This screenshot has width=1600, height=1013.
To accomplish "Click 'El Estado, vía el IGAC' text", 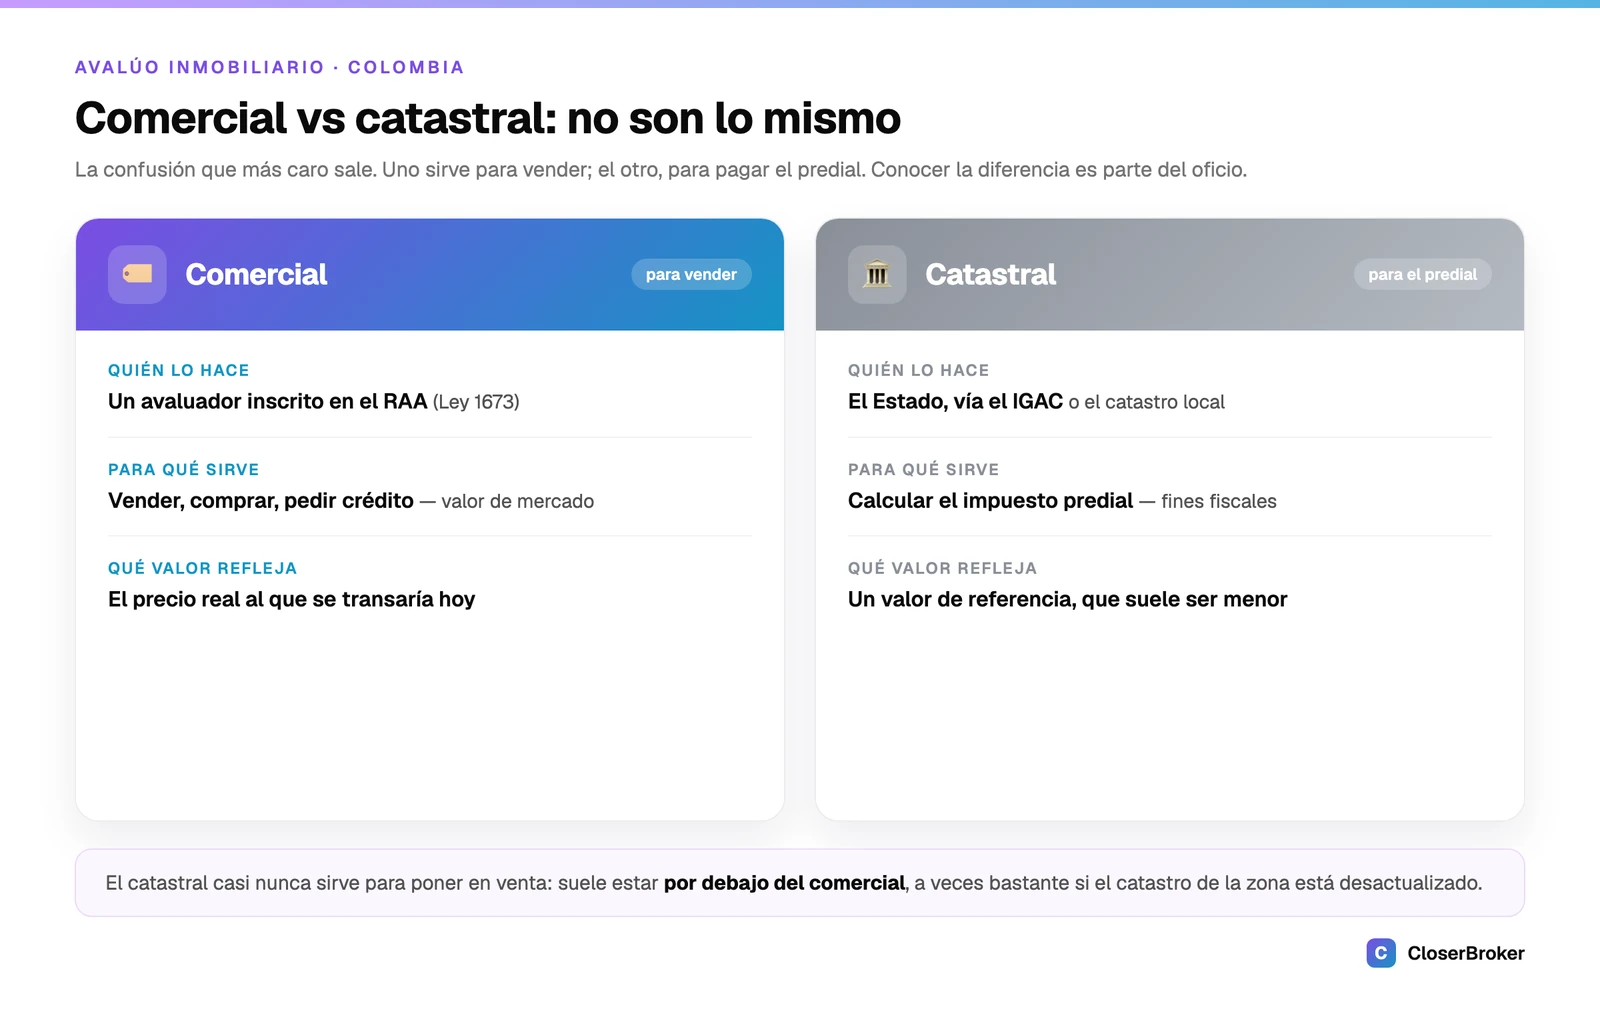I will point(955,401).
